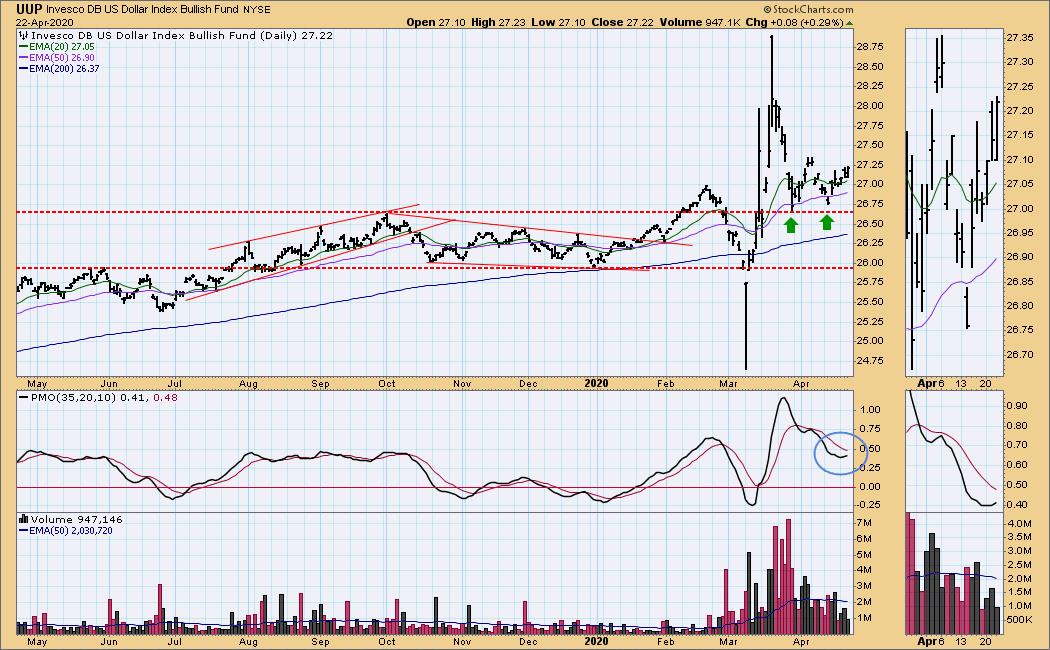Click the NYSE exchange label
The image size is (1050, 650).
[x=258, y=10]
